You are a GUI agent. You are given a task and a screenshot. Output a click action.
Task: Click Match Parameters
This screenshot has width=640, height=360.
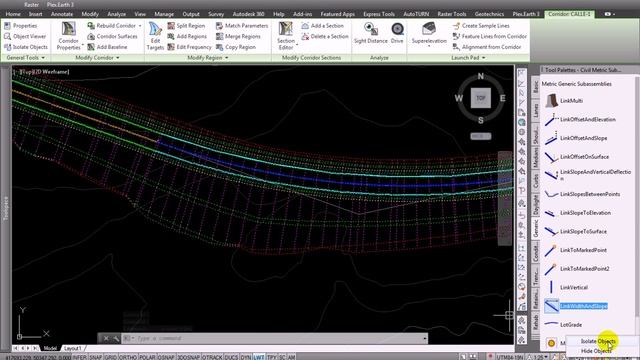click(x=242, y=26)
